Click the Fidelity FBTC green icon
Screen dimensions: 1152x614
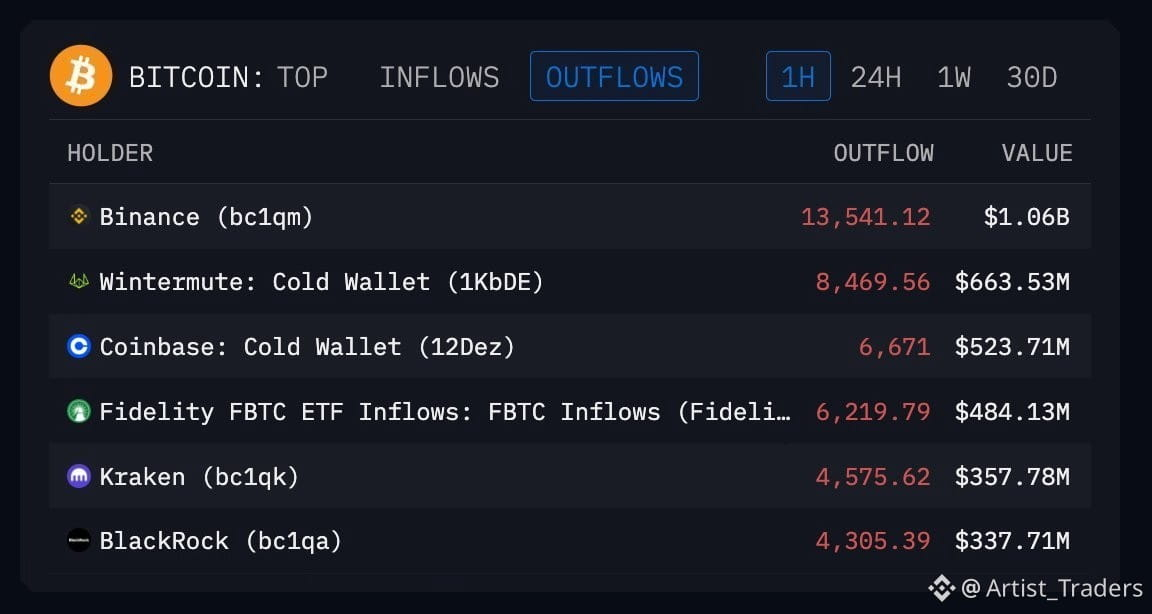[79, 411]
